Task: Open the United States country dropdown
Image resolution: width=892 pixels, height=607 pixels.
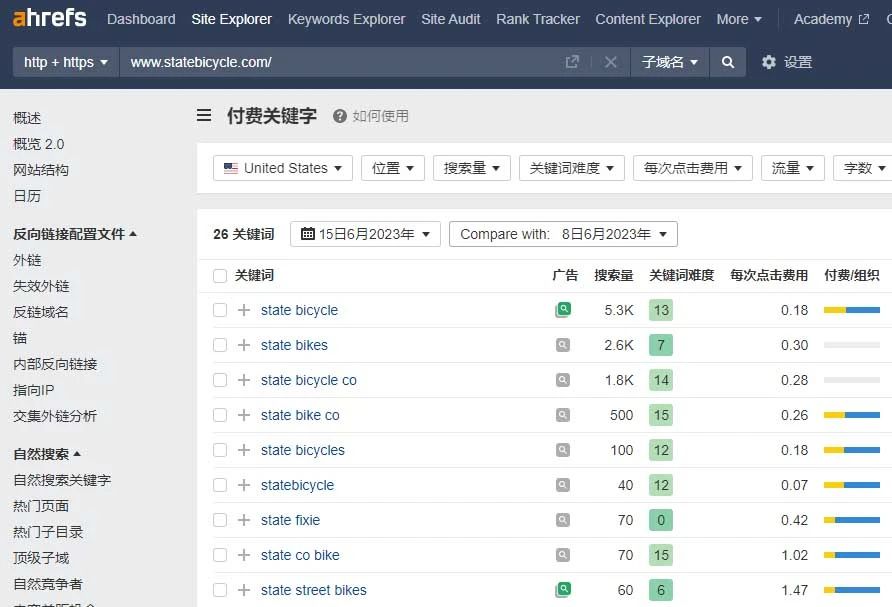Action: [283, 168]
